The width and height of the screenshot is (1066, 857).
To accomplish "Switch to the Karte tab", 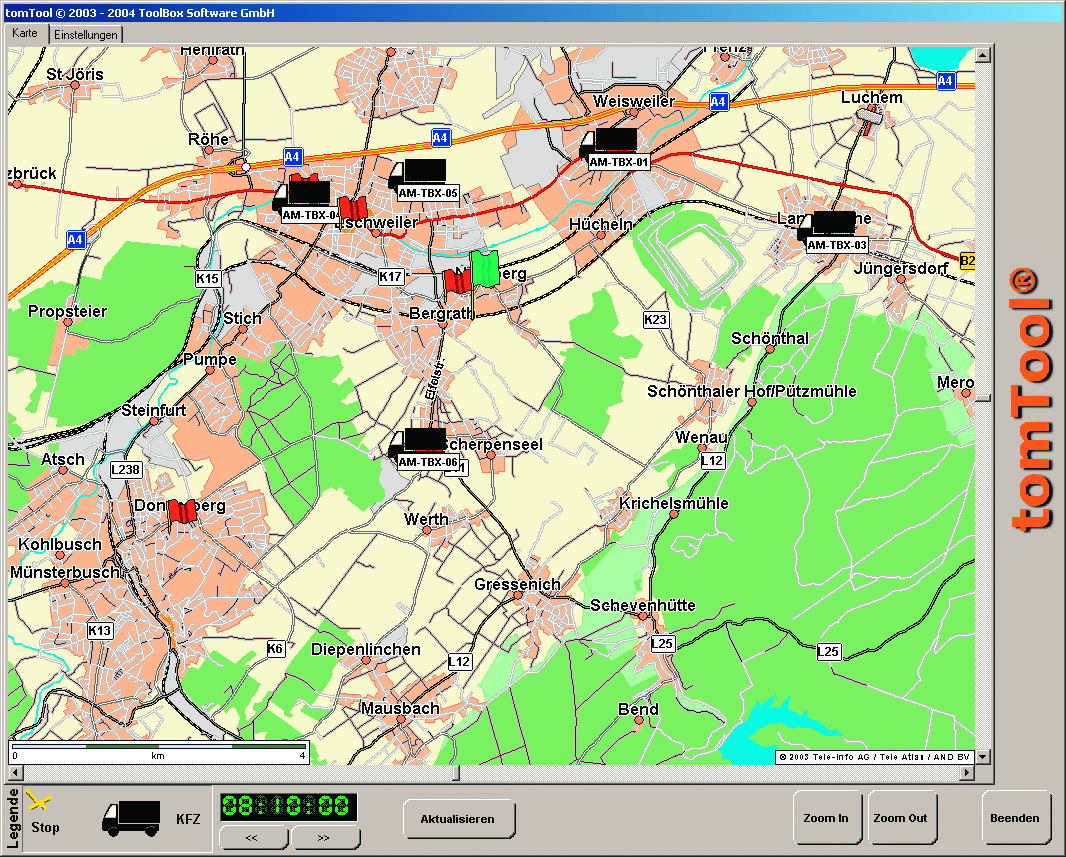I will [x=25, y=33].
